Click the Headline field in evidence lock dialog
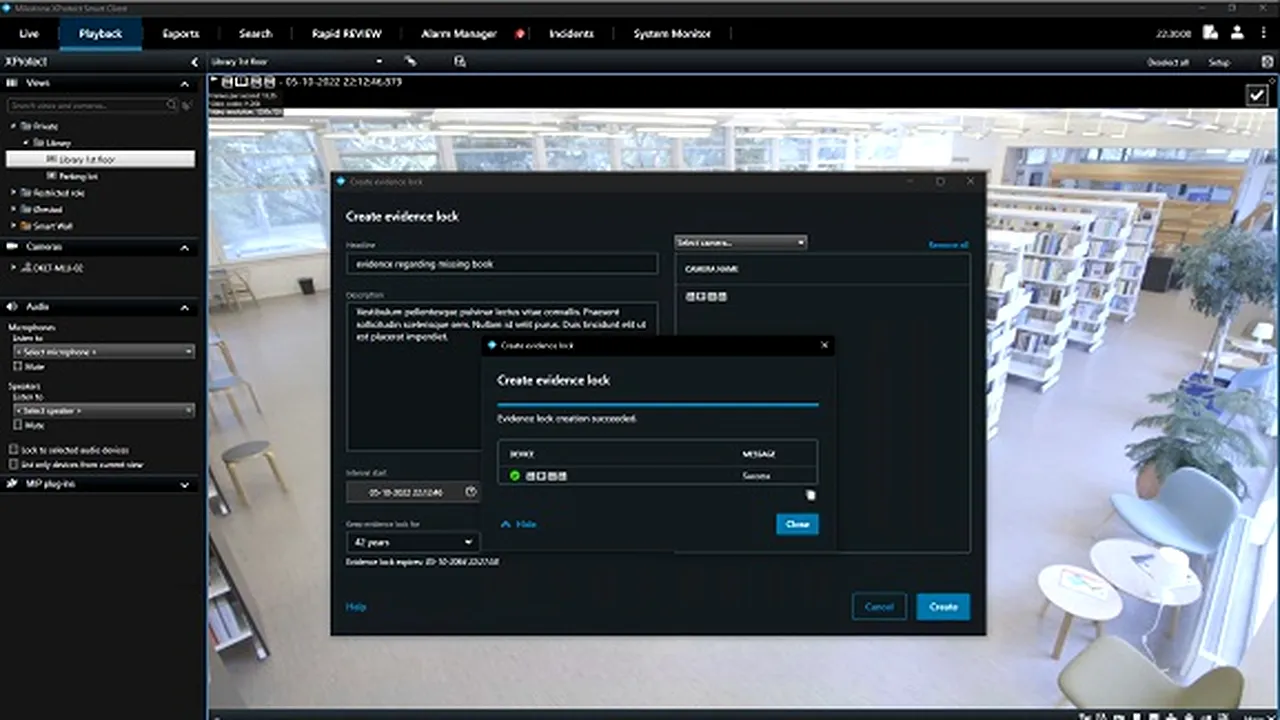The image size is (1280, 720). (x=502, y=264)
